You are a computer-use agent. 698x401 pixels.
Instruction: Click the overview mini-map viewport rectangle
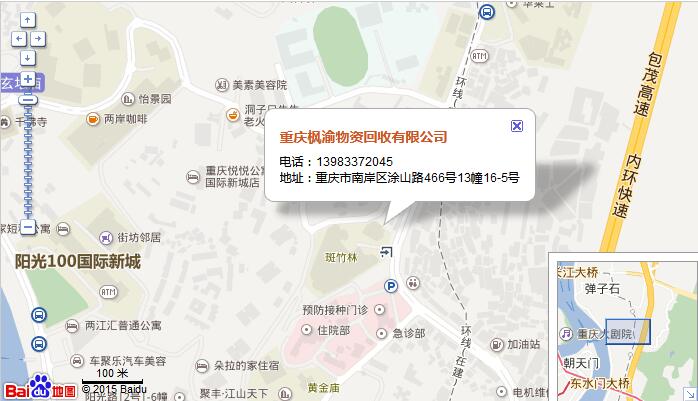point(628,332)
